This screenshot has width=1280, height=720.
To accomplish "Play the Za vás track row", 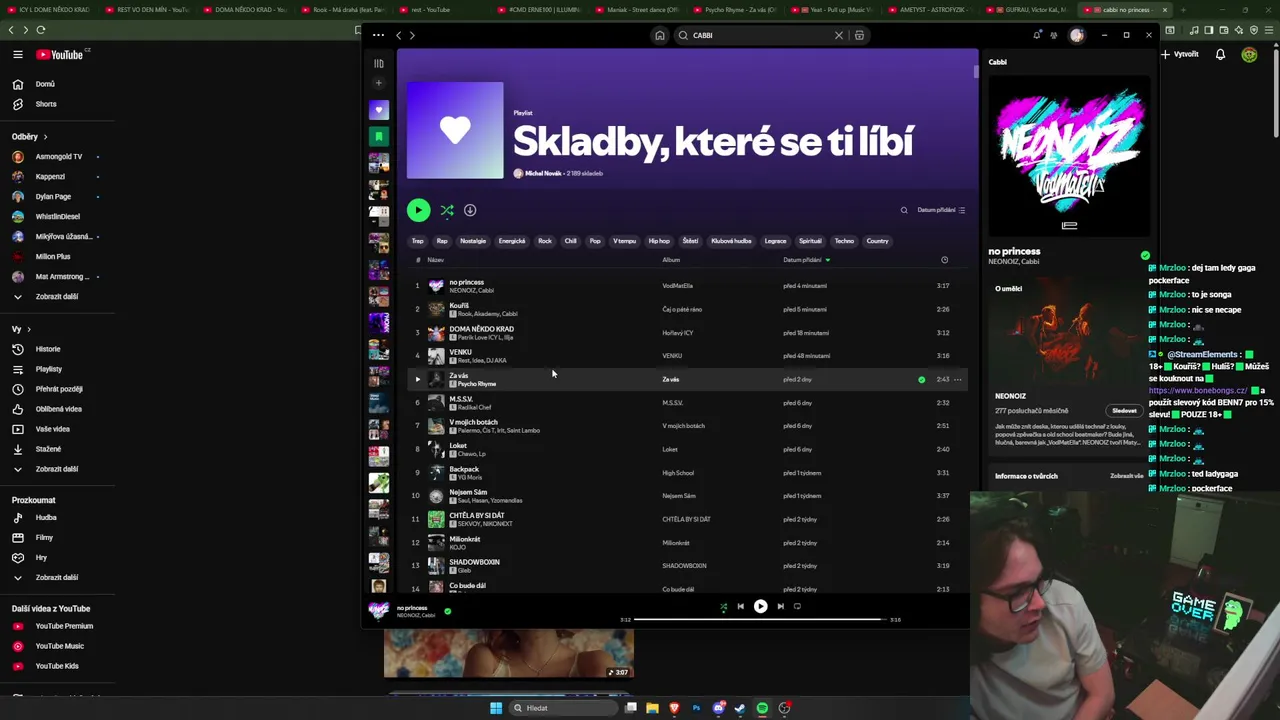I will (418, 379).
